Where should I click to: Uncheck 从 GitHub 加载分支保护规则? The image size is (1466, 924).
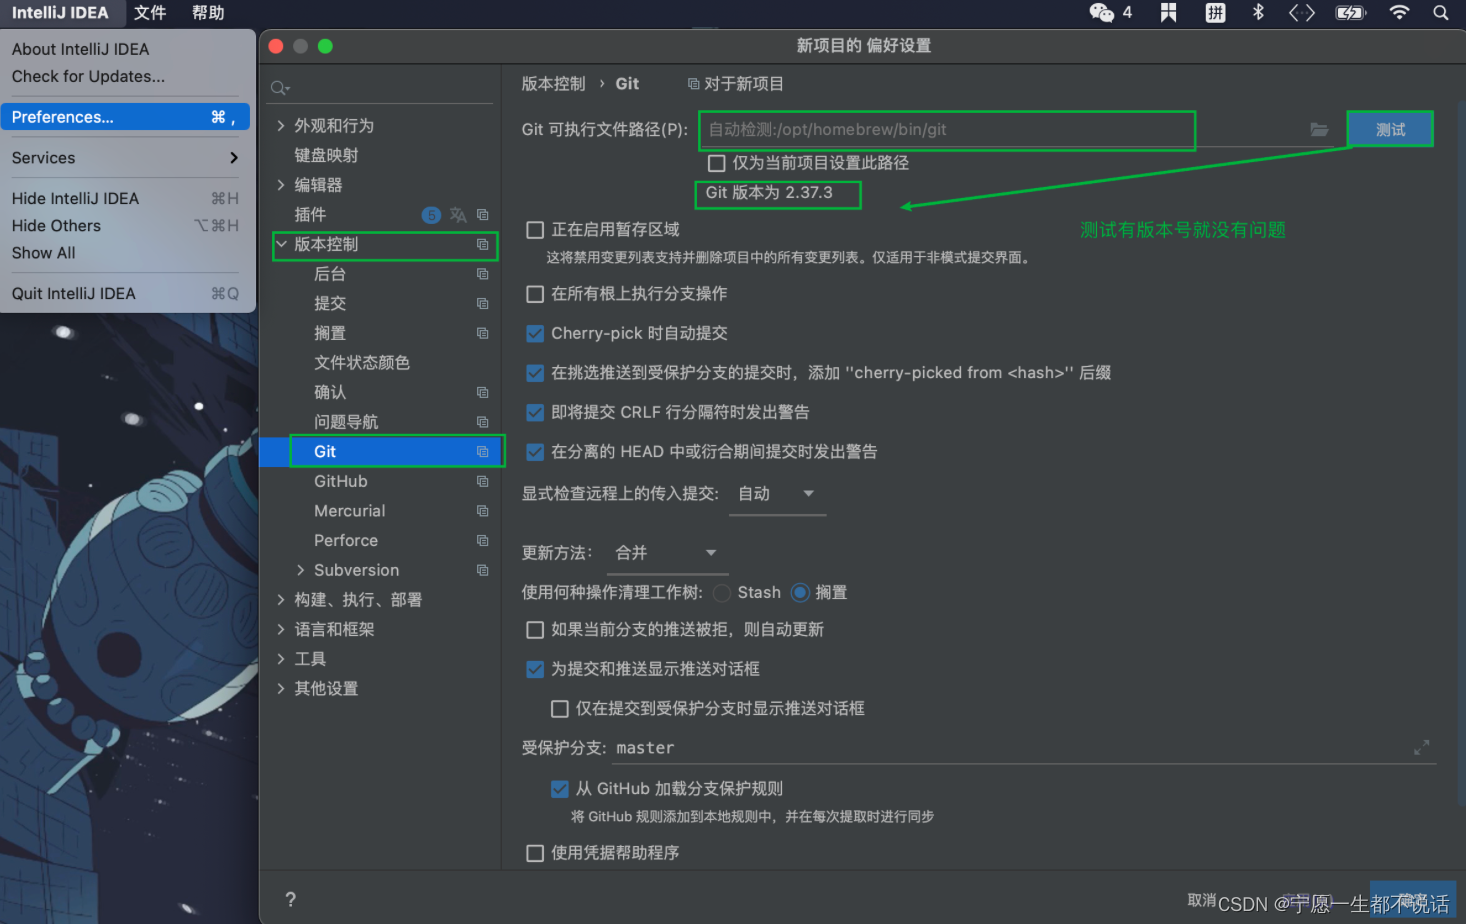(560, 789)
